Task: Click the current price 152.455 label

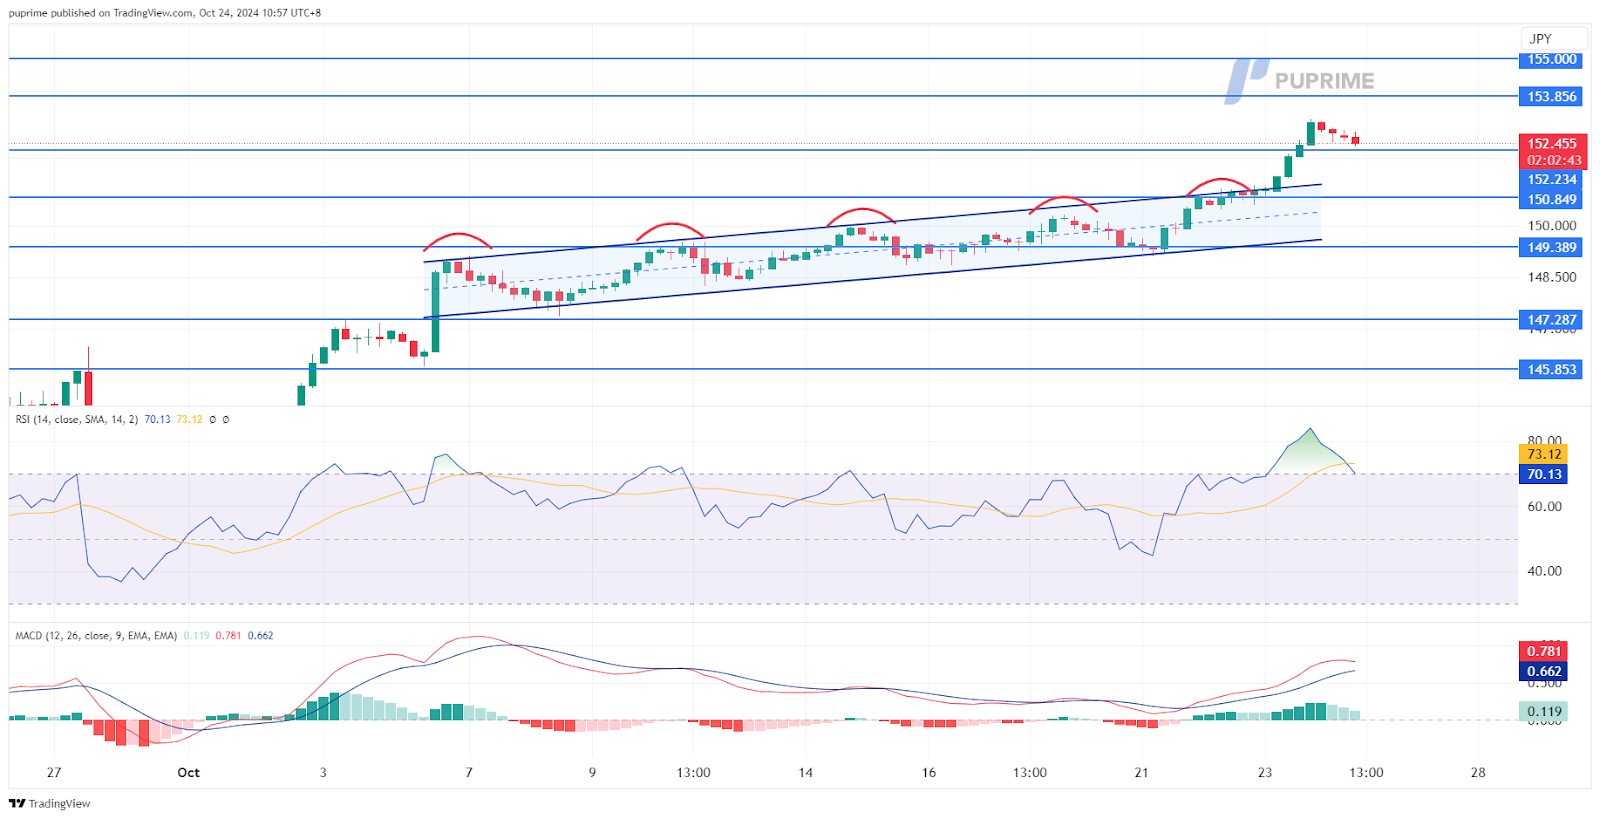Action: [1552, 144]
